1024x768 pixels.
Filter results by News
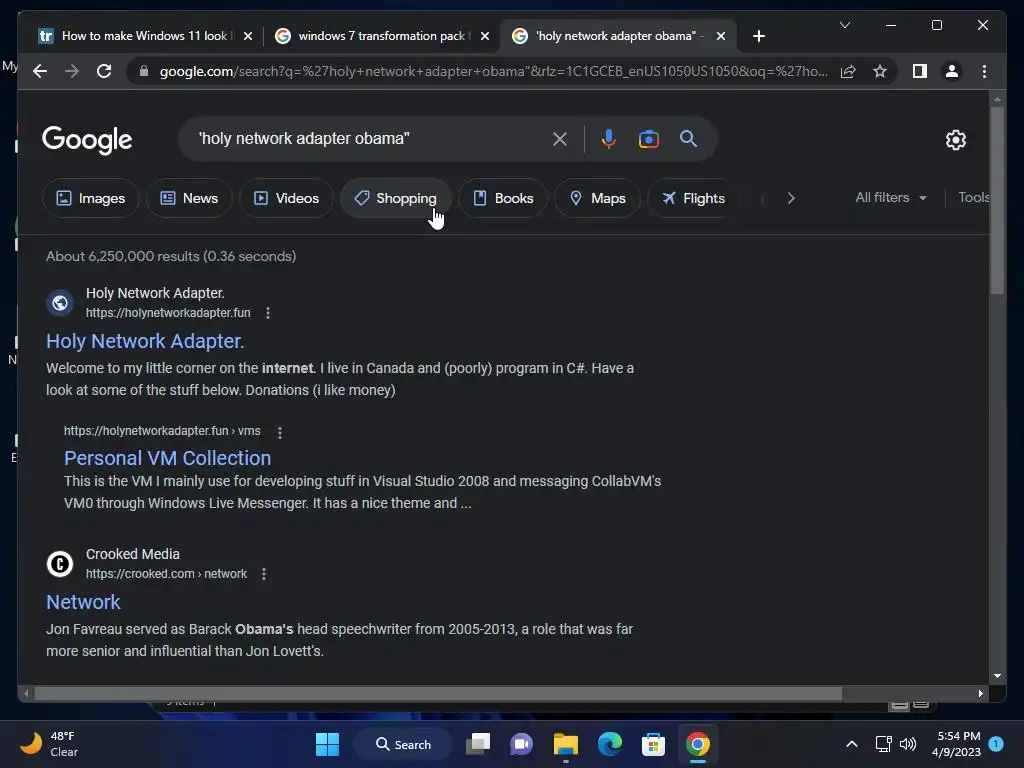[189, 198]
